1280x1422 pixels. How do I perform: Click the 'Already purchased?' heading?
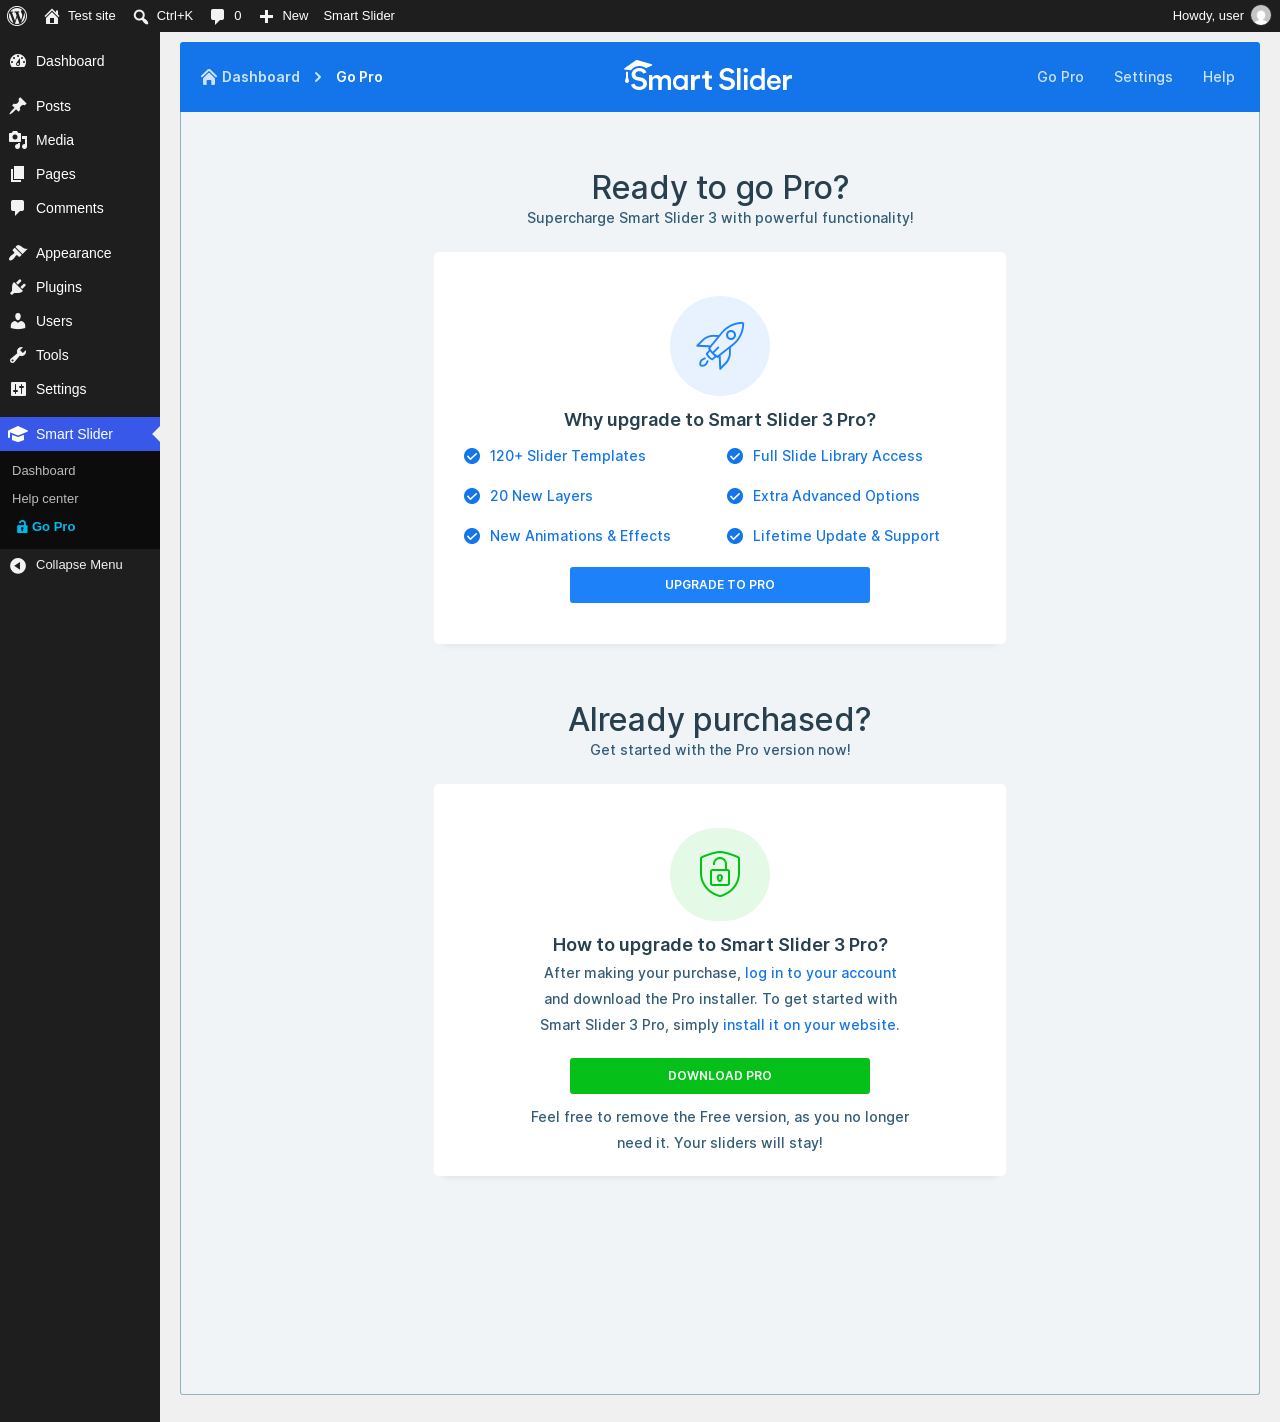click(x=720, y=720)
